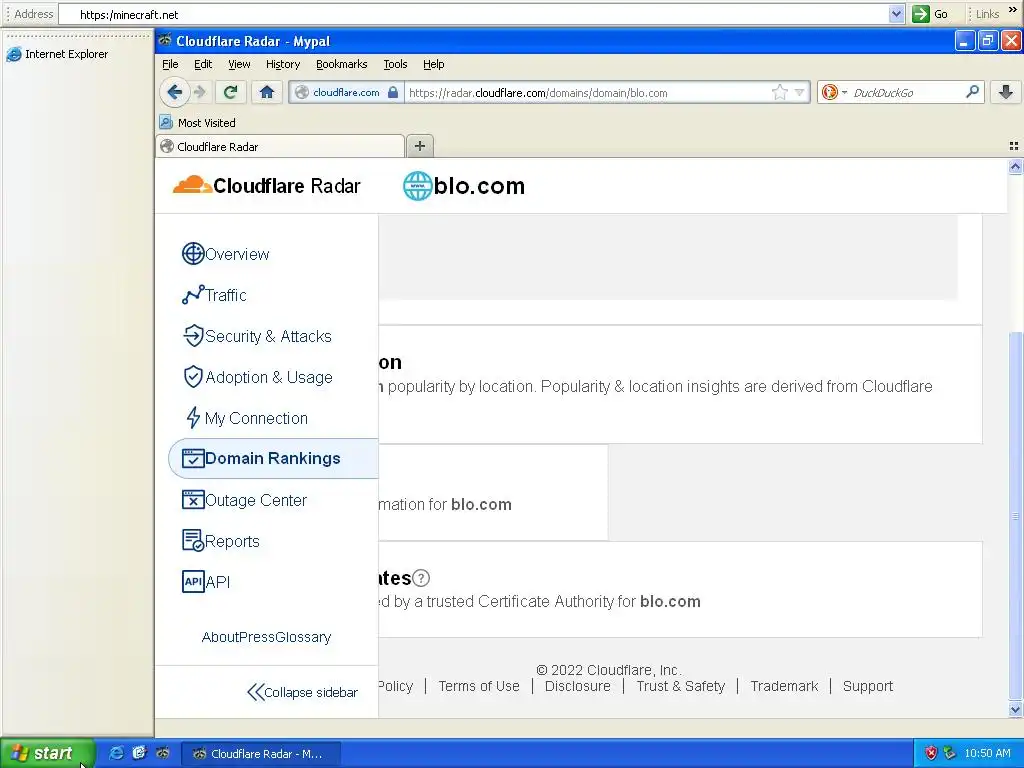Click Internet Explorer quick launch taskbar icon

point(116,753)
